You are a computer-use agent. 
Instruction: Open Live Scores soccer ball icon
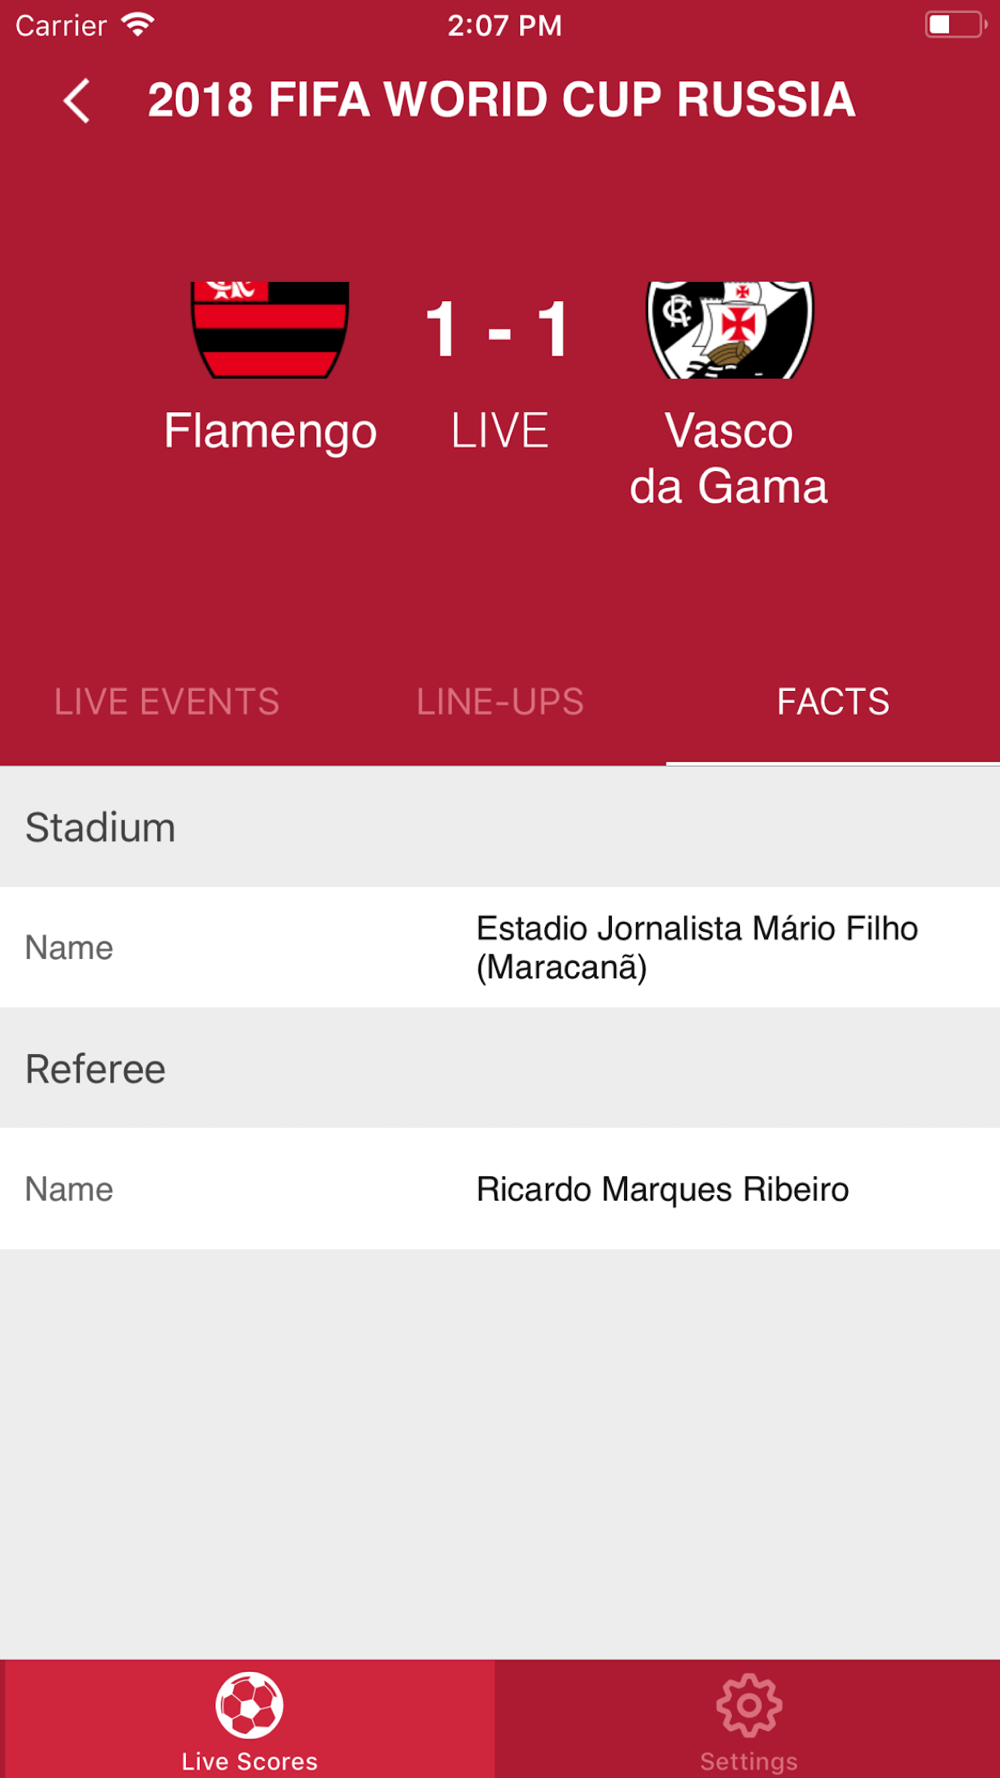[249, 1704]
